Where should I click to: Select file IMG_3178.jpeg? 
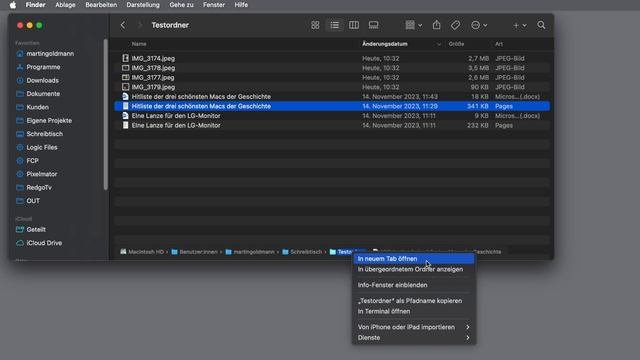click(332, 68)
